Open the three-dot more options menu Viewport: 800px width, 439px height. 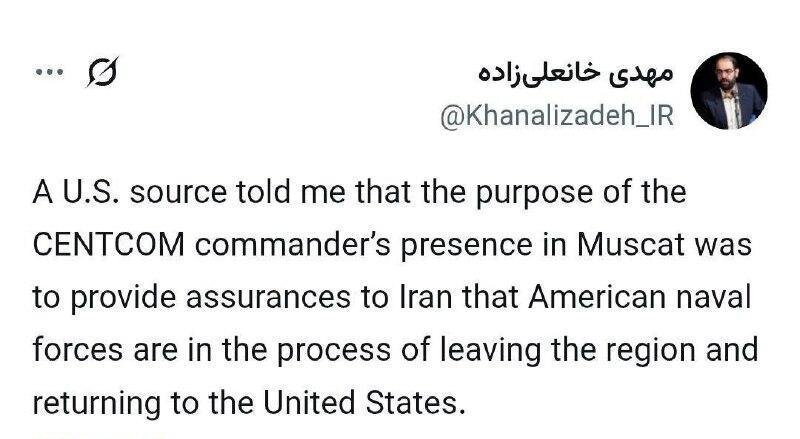click(49, 72)
